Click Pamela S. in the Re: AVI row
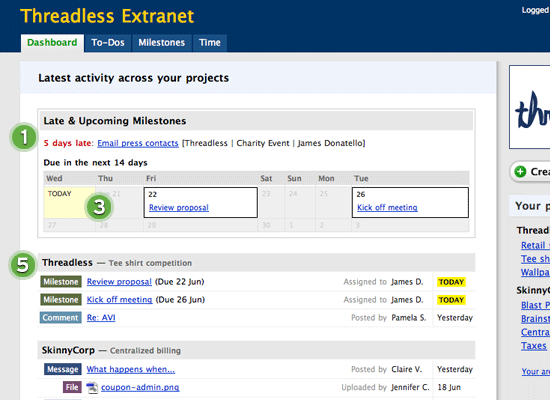Image resolution: width=550 pixels, height=400 pixels. pyautogui.click(x=409, y=318)
